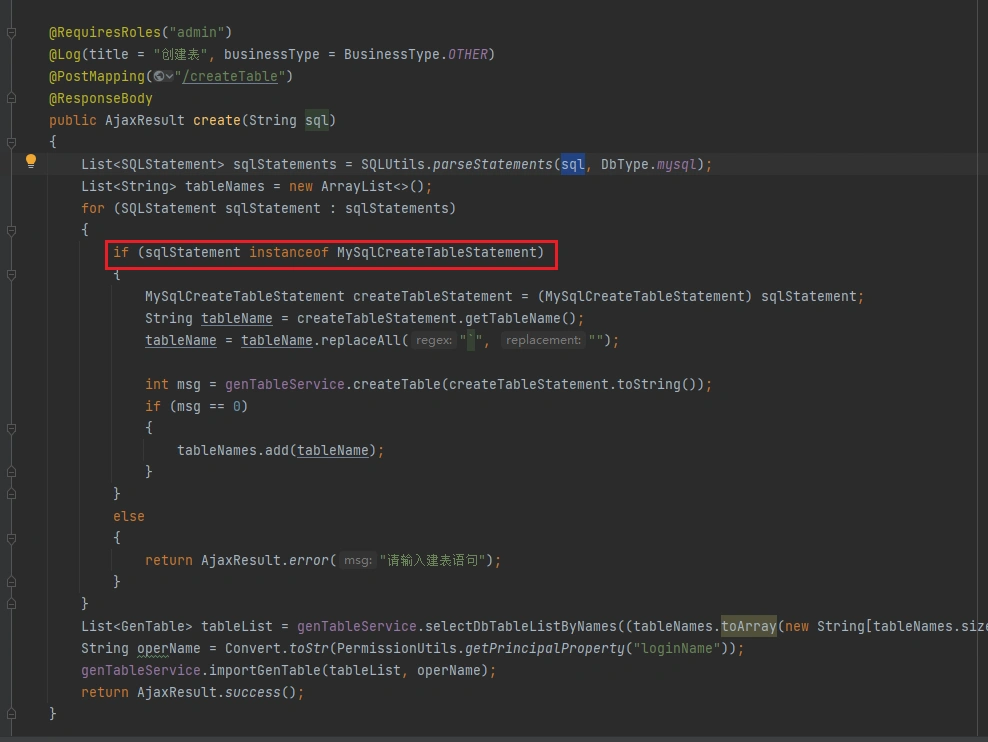Click the yellow light bulb quick-fix icon
988x742 pixels.
[x=31, y=161]
